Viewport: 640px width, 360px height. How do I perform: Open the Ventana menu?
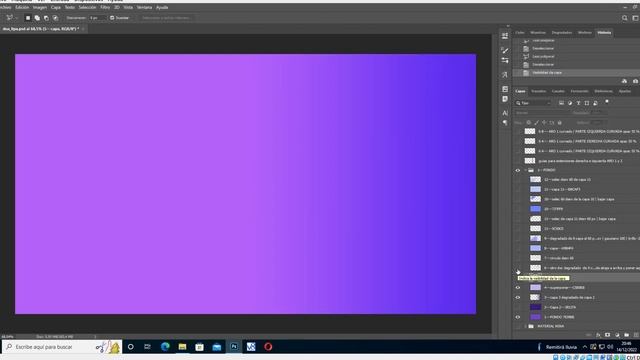[x=144, y=7]
